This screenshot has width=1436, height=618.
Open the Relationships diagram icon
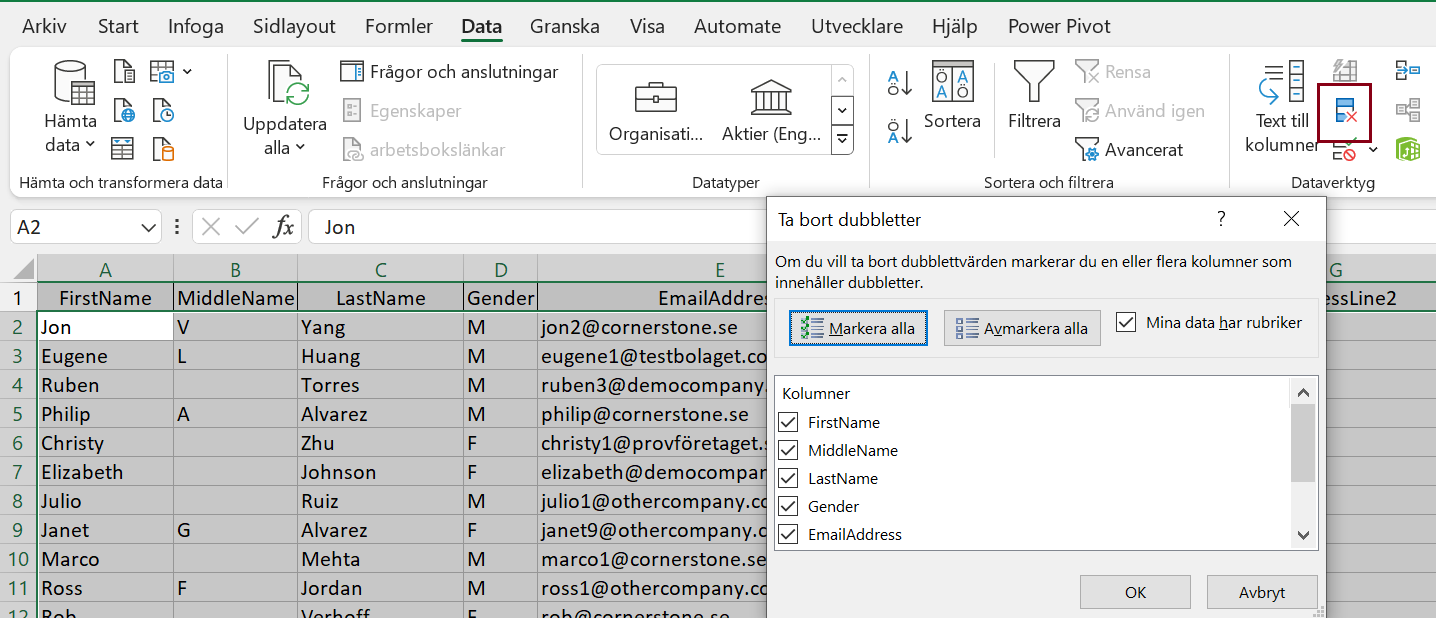click(1408, 108)
